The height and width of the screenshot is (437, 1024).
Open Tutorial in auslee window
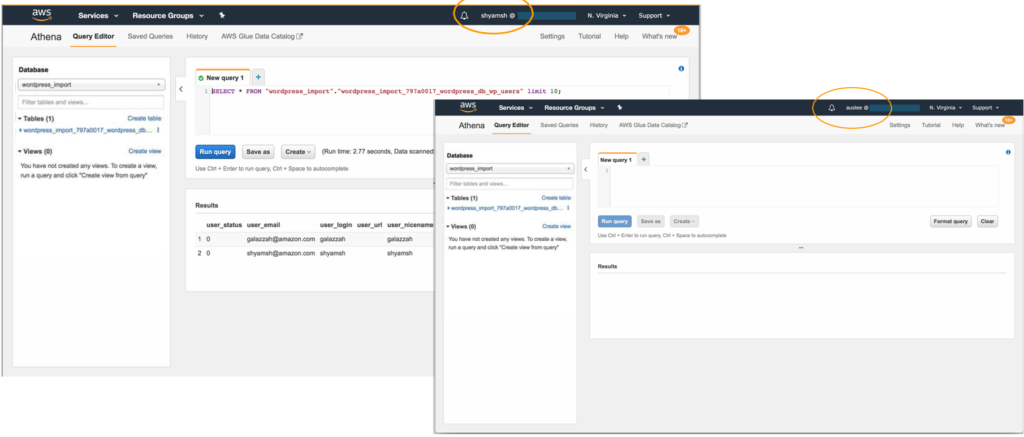coord(931,125)
